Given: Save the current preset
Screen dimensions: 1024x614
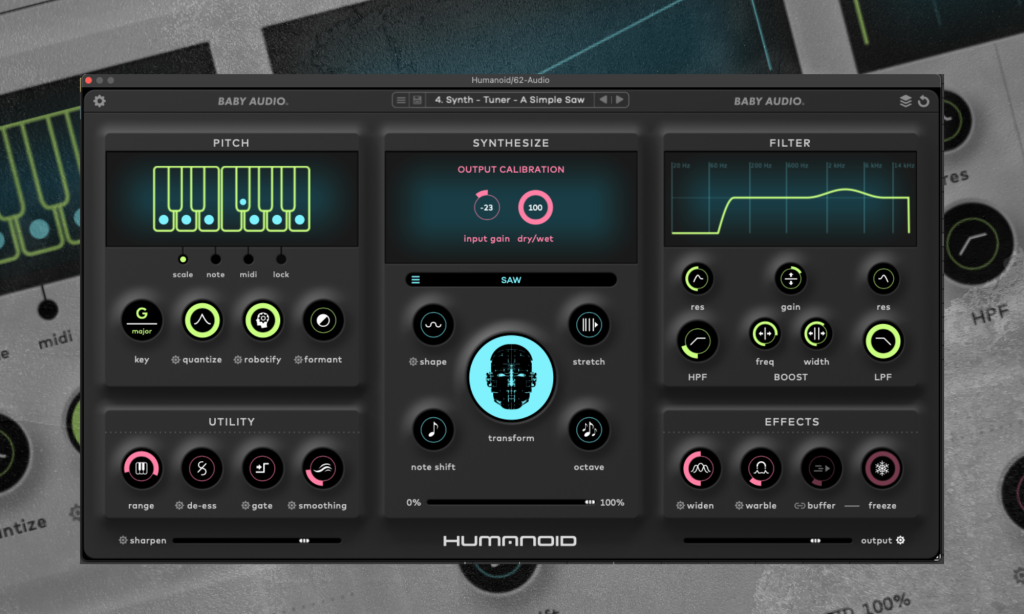Looking at the screenshot, I should click(x=417, y=100).
